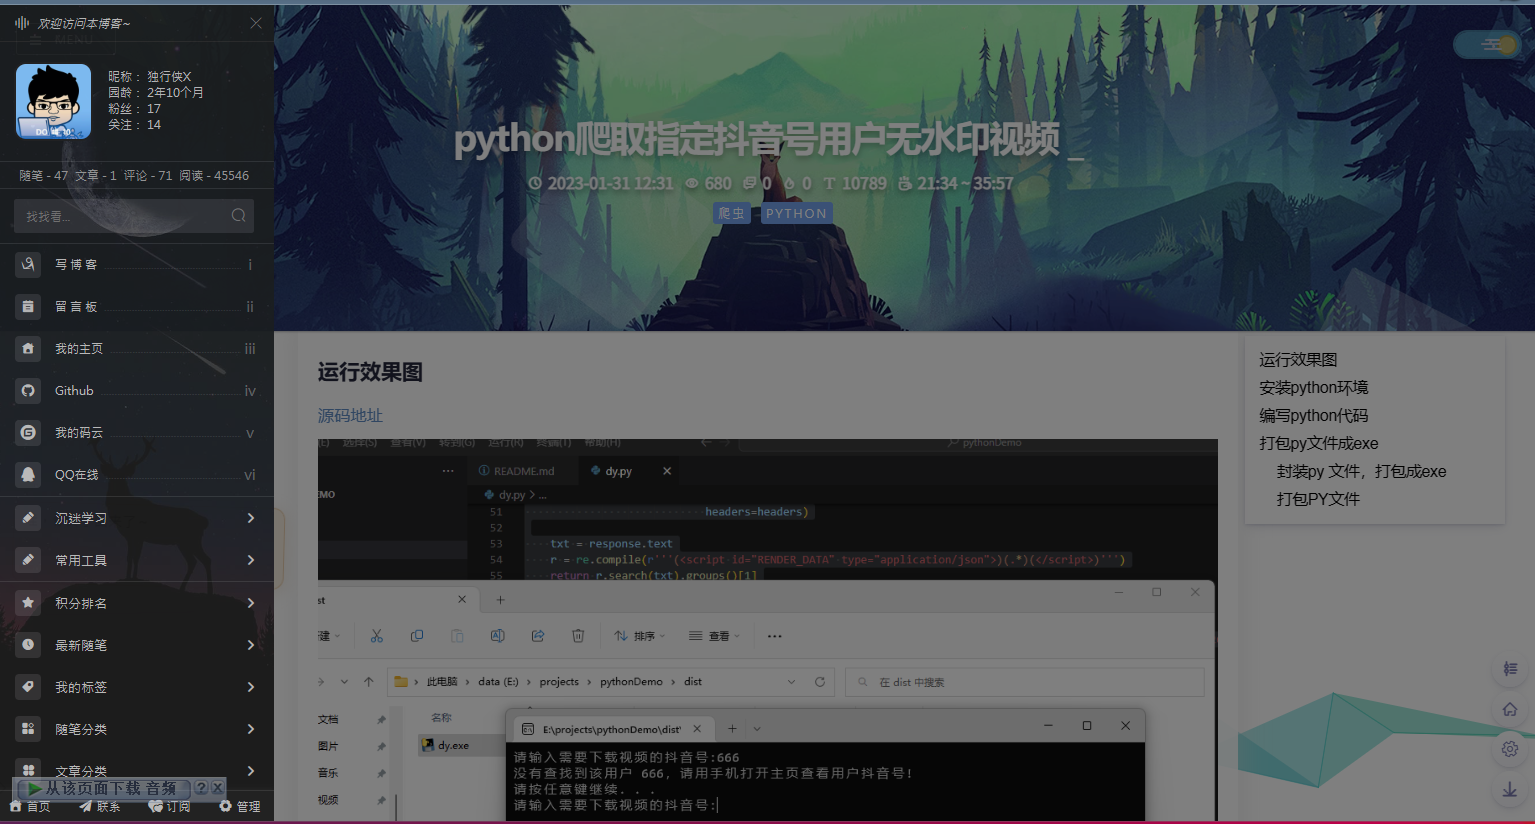Viewport: 1535px width, 824px height.
Task: Open the floating settings gear button
Action: (x=1510, y=749)
